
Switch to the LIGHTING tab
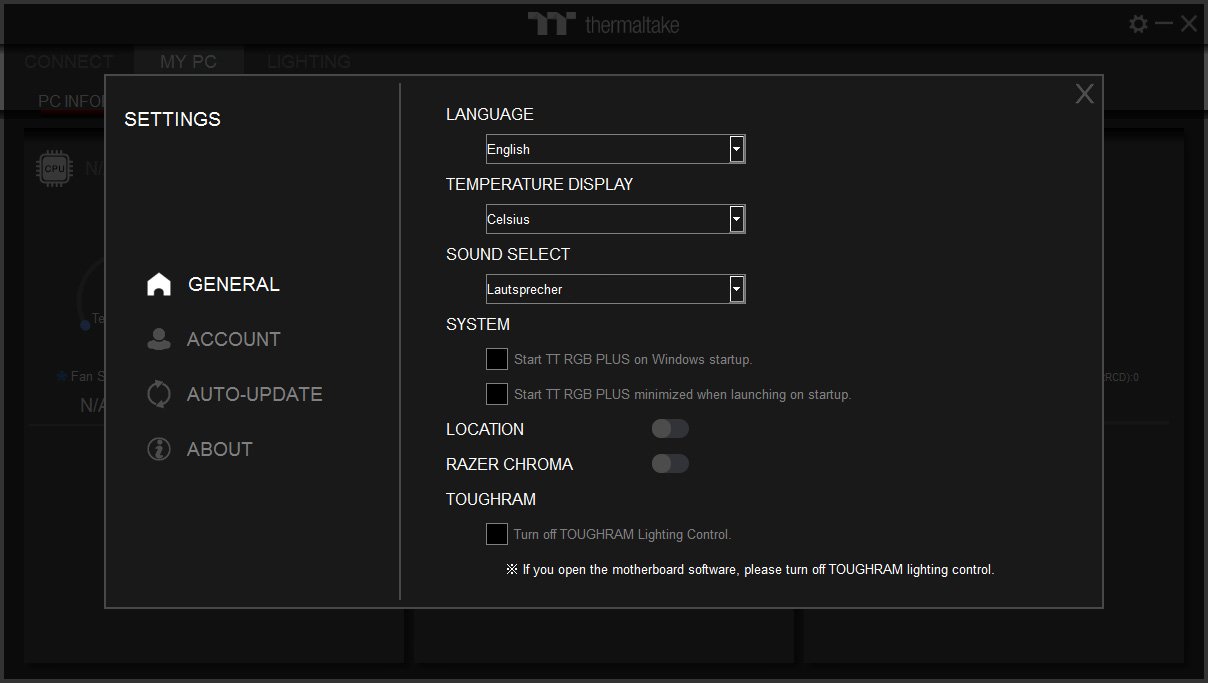tap(309, 62)
